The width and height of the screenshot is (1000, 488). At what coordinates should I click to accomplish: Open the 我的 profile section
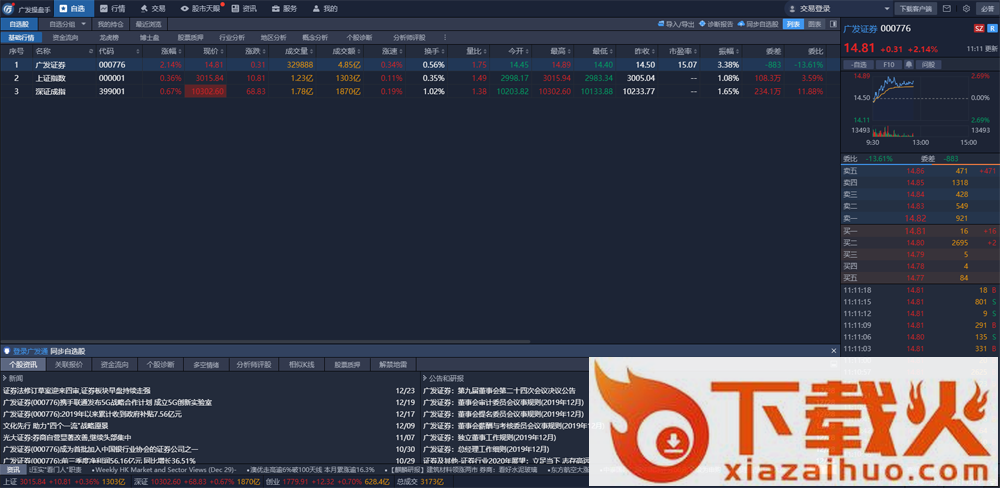(x=325, y=9)
